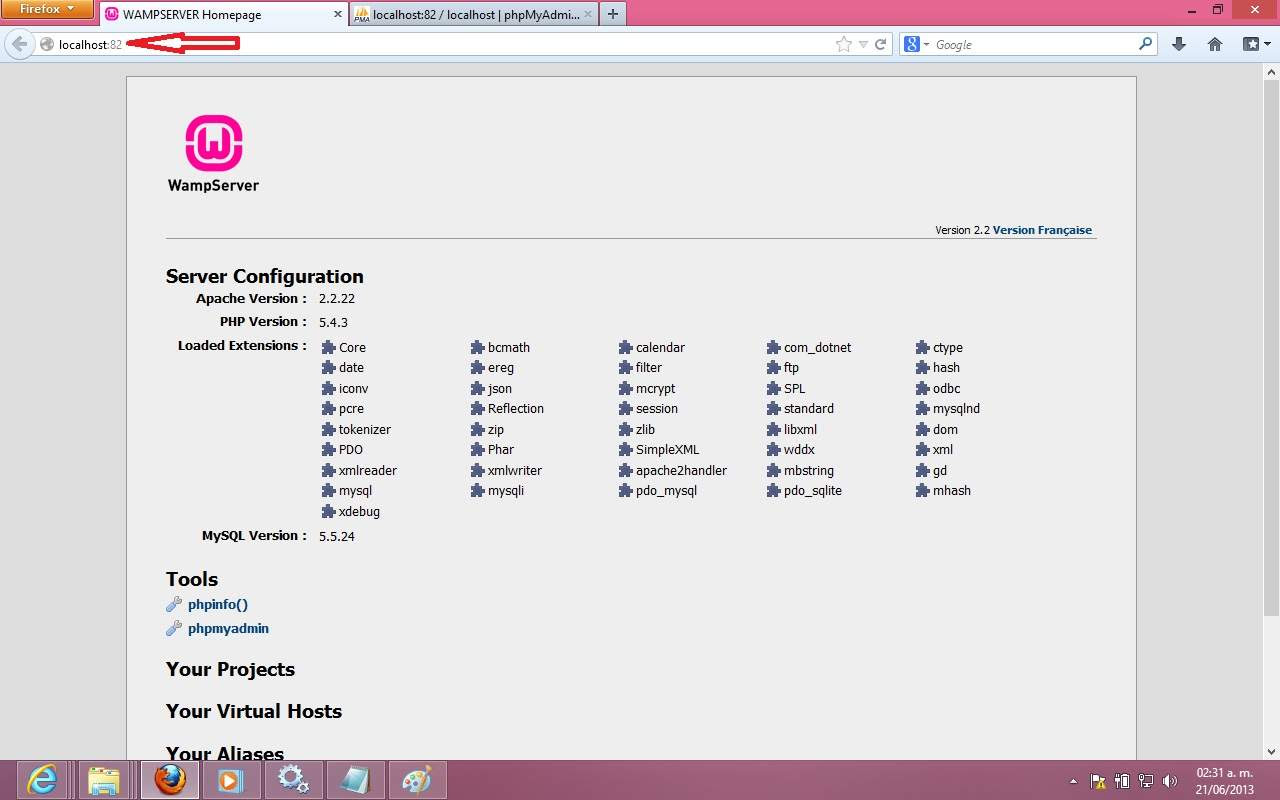
Task: Click the puzzle icon next to mysqli
Action: [x=478, y=490]
